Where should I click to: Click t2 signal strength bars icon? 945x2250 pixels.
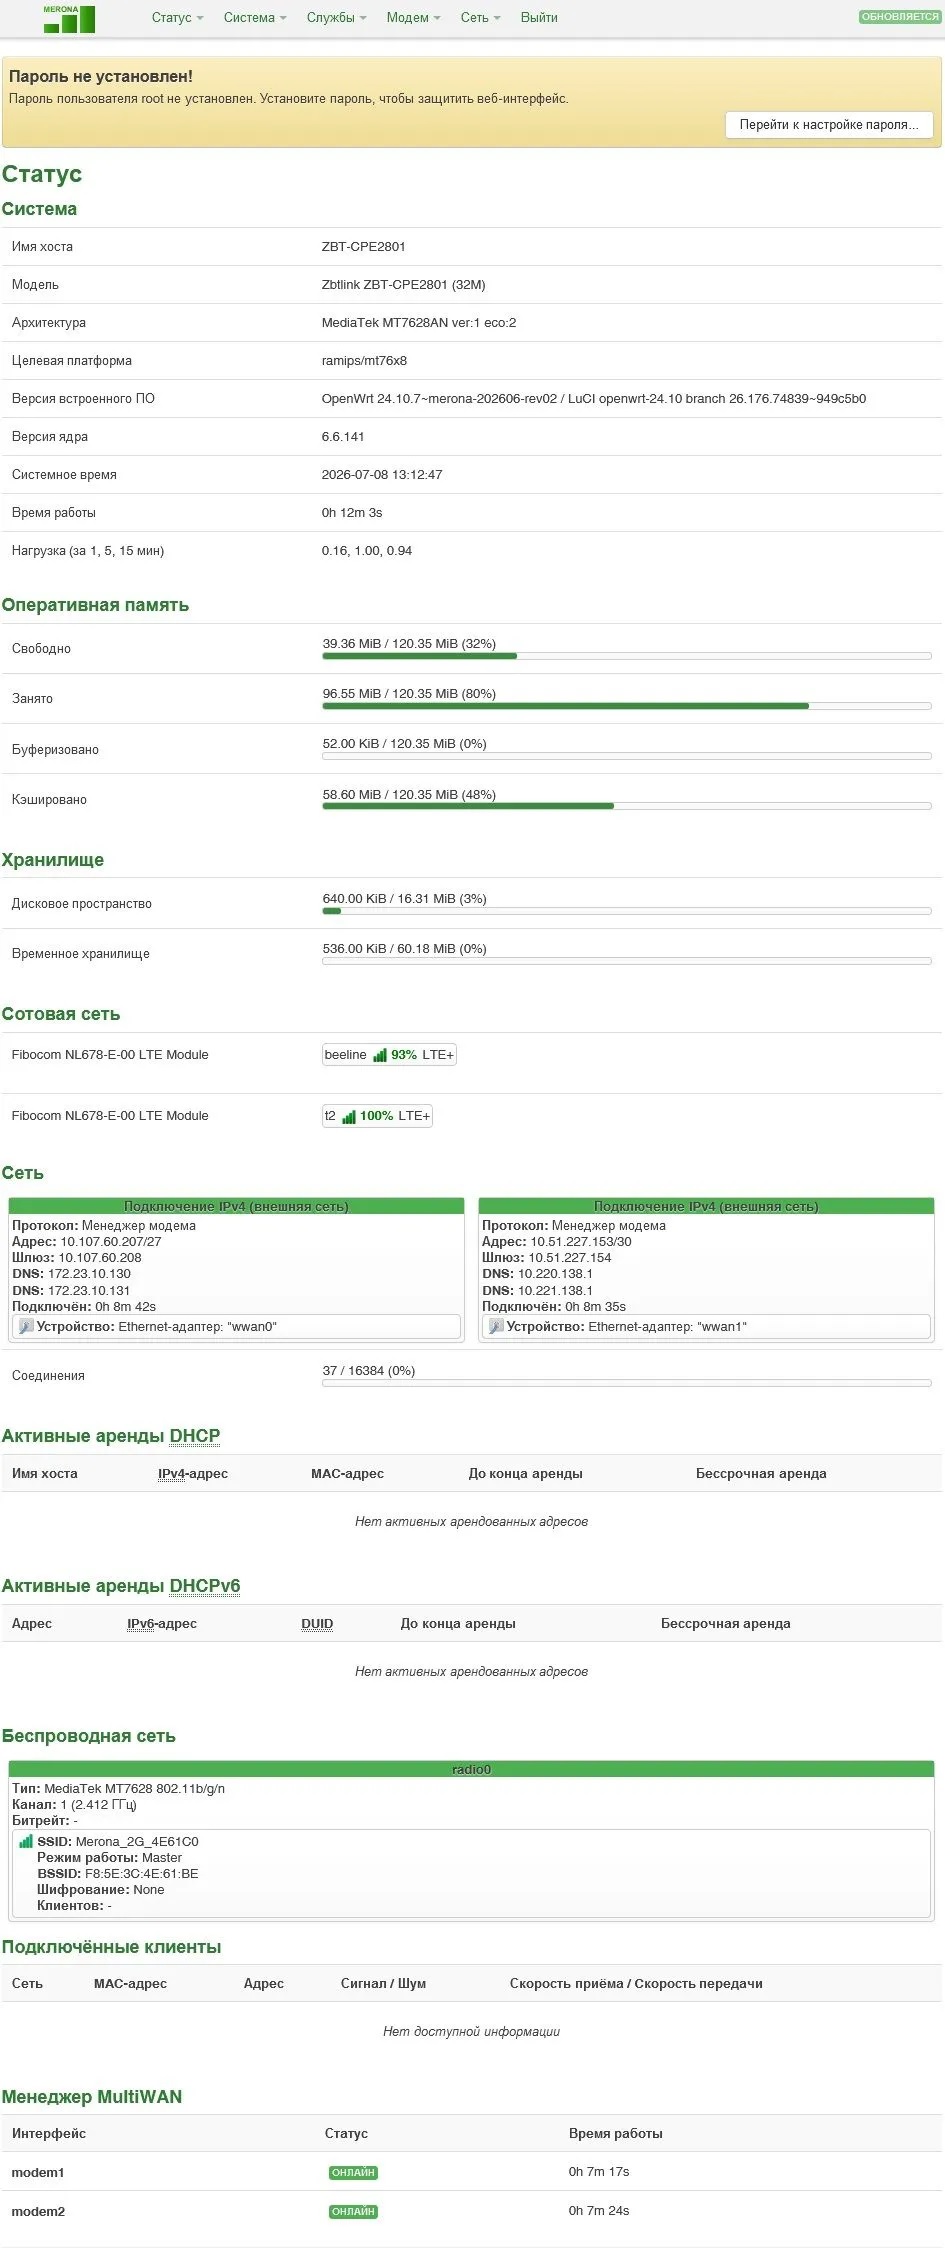pyautogui.click(x=349, y=1116)
